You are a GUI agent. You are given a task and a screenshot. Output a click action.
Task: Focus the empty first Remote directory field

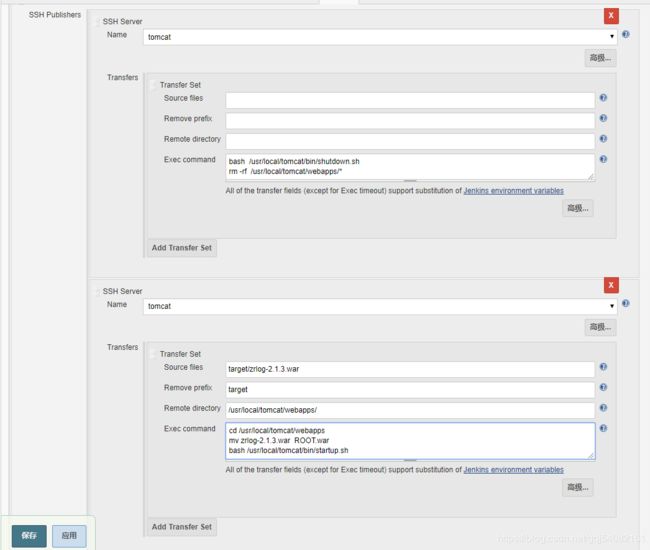coord(410,141)
